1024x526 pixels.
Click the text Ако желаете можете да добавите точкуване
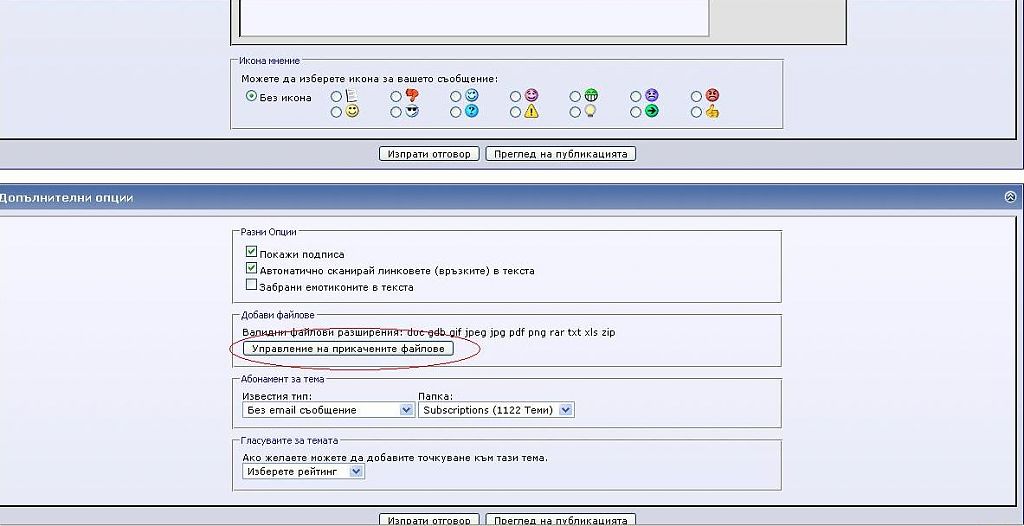click(394, 457)
